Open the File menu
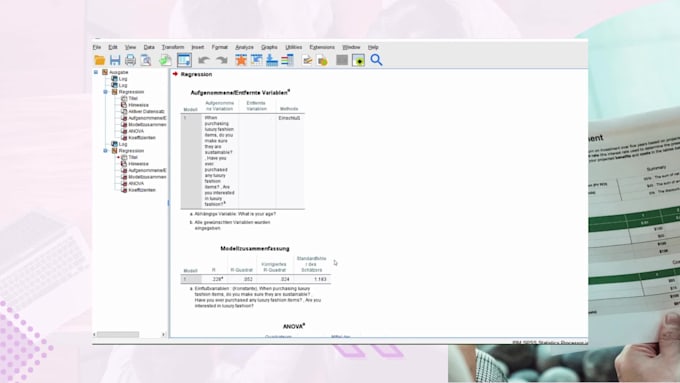 [x=97, y=47]
